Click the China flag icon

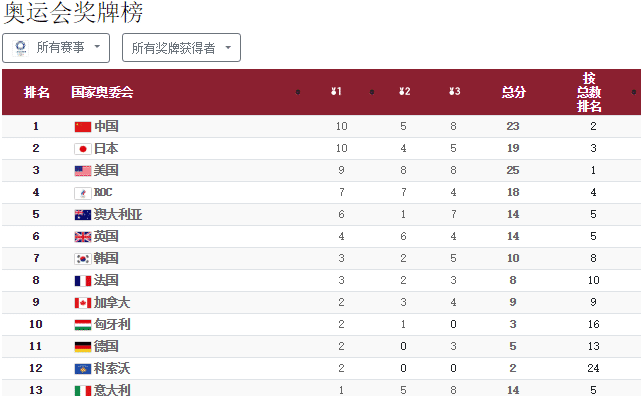[83, 127]
